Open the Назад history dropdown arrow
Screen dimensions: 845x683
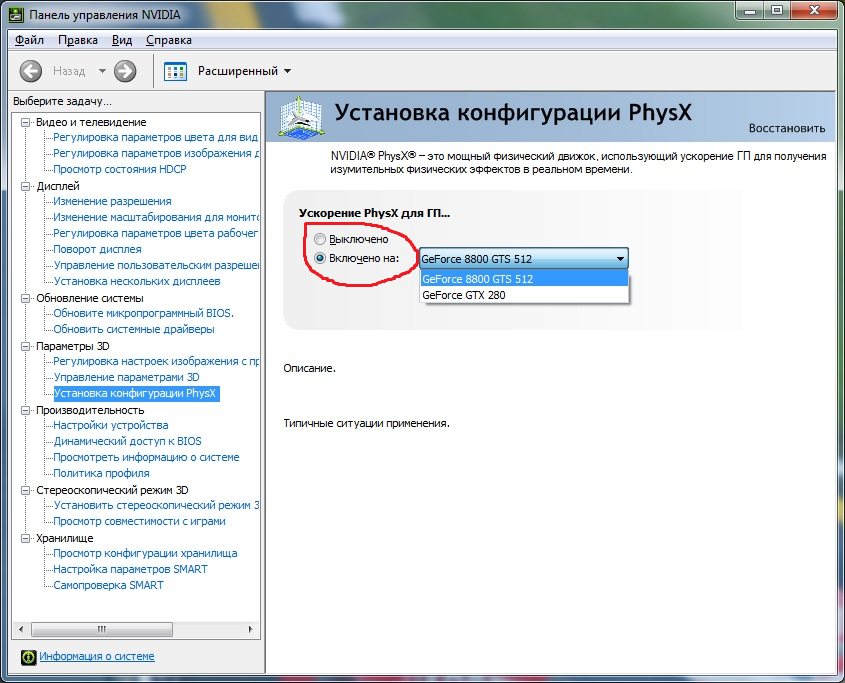tap(102, 71)
